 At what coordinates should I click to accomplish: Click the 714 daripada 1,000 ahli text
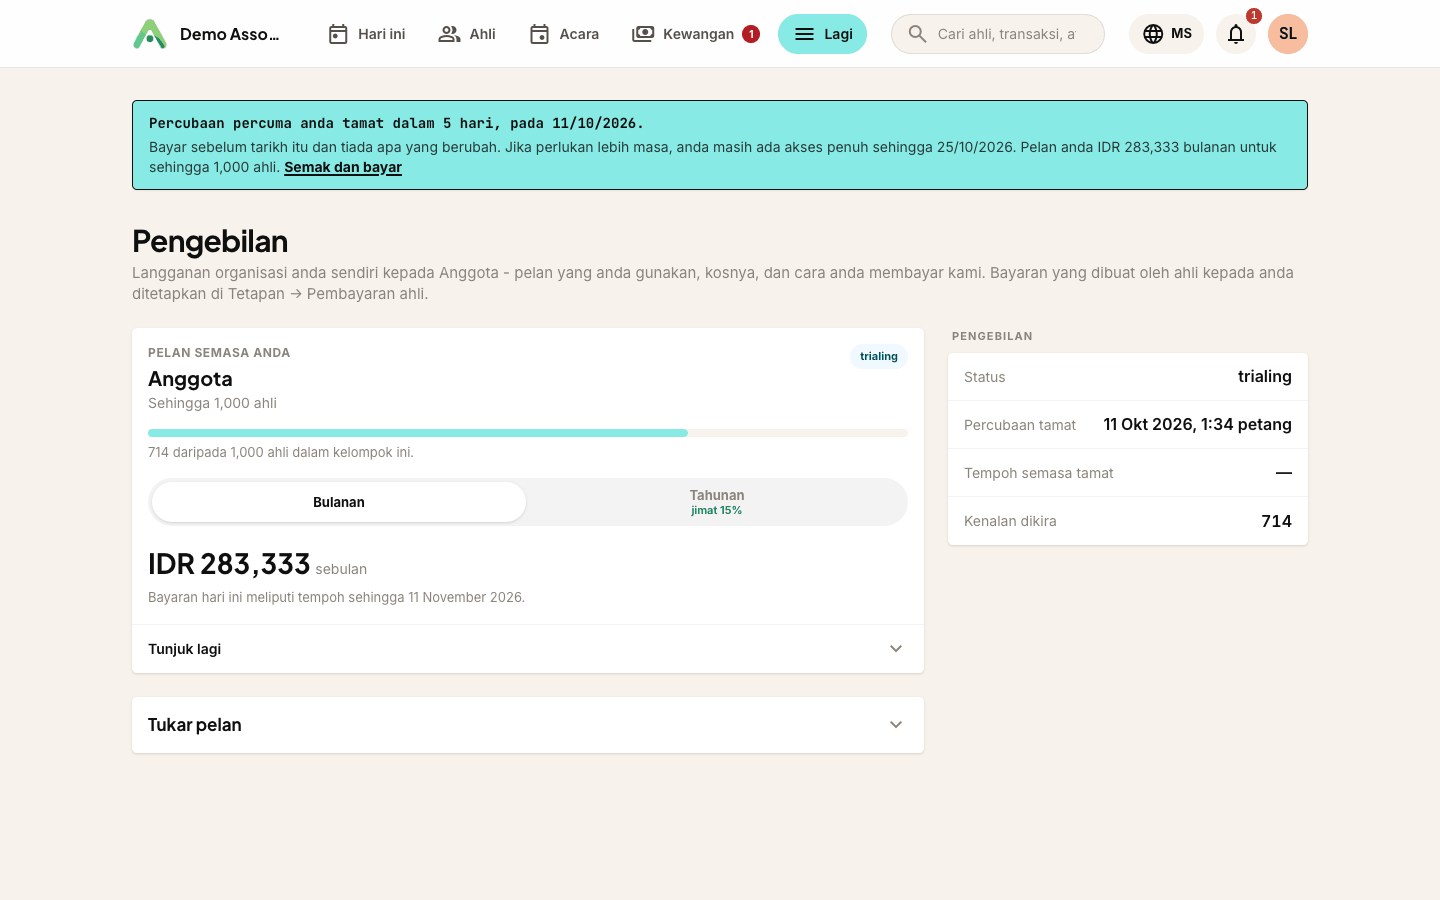click(281, 452)
